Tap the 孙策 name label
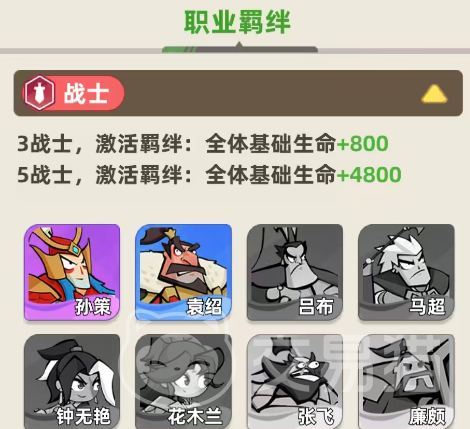Image resolution: width=470 pixels, height=429 pixels. click(x=93, y=306)
